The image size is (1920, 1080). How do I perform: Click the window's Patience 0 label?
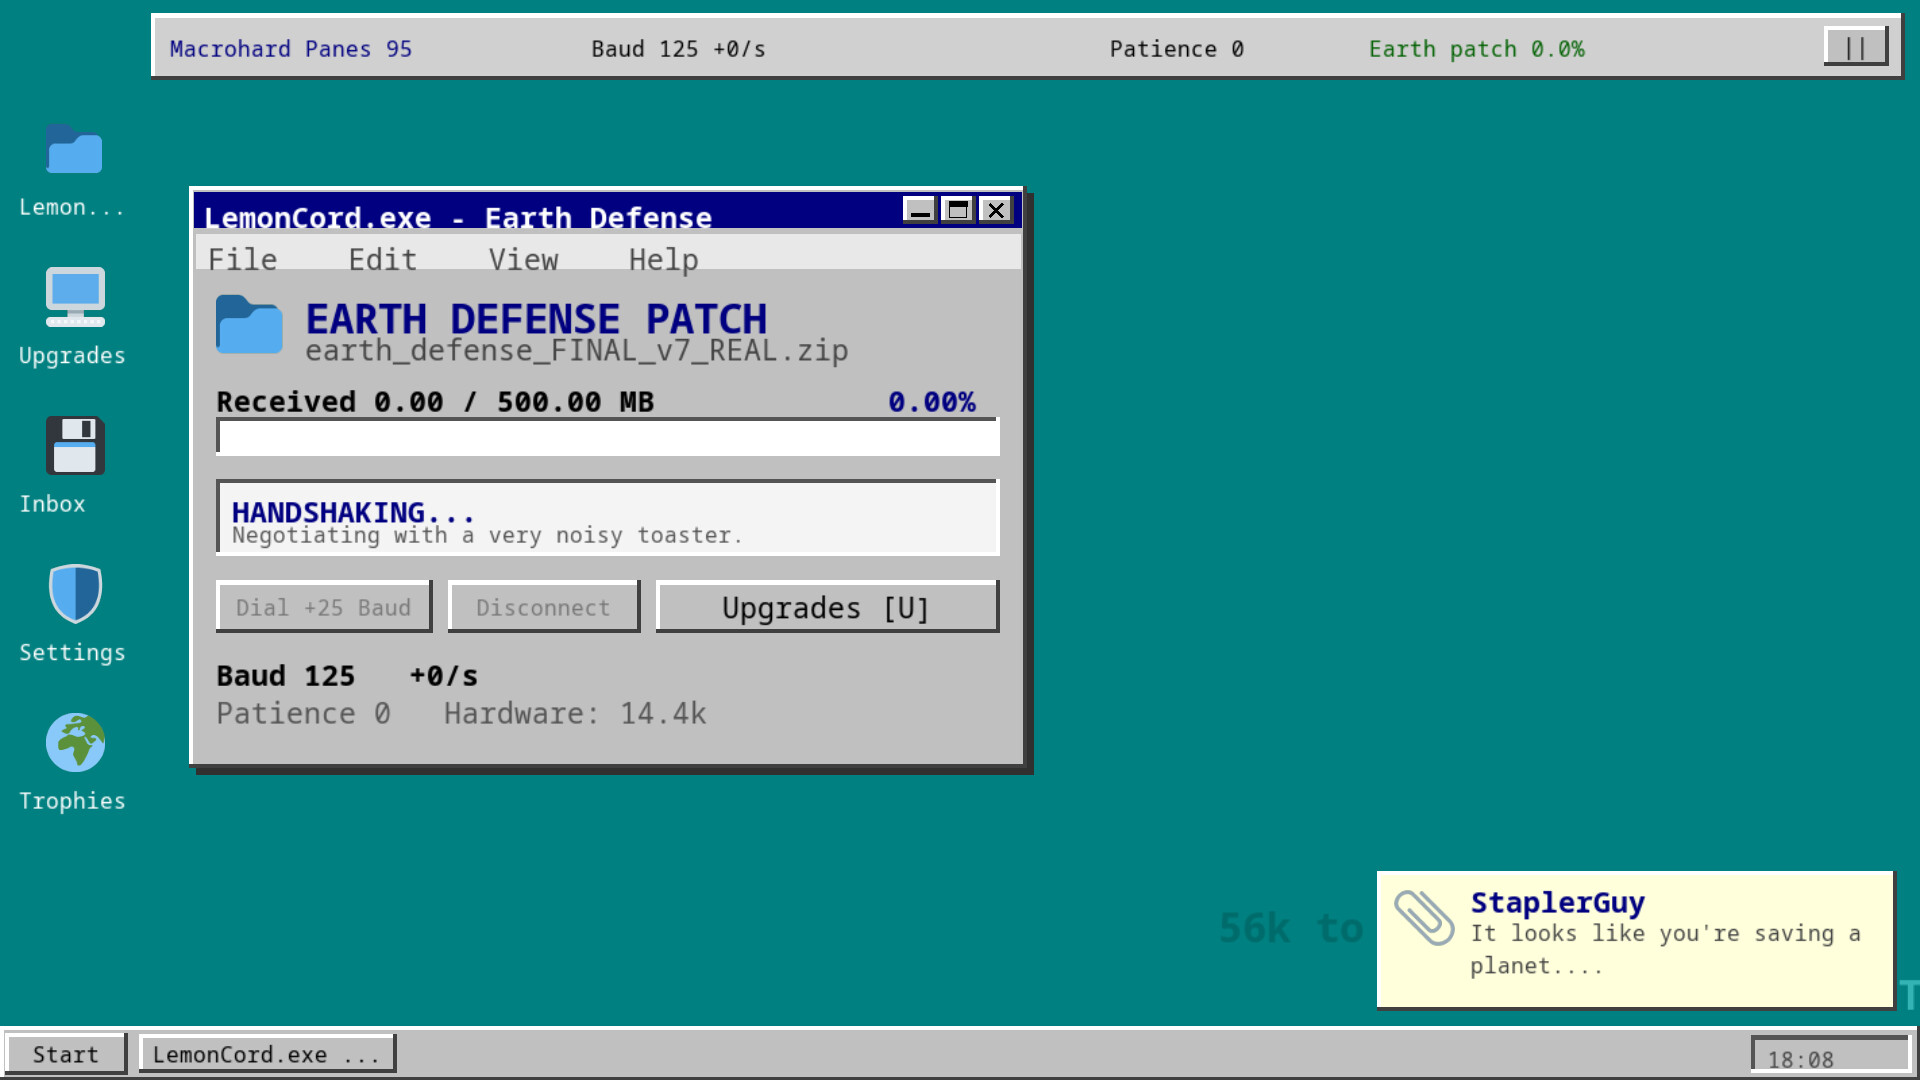click(x=303, y=713)
